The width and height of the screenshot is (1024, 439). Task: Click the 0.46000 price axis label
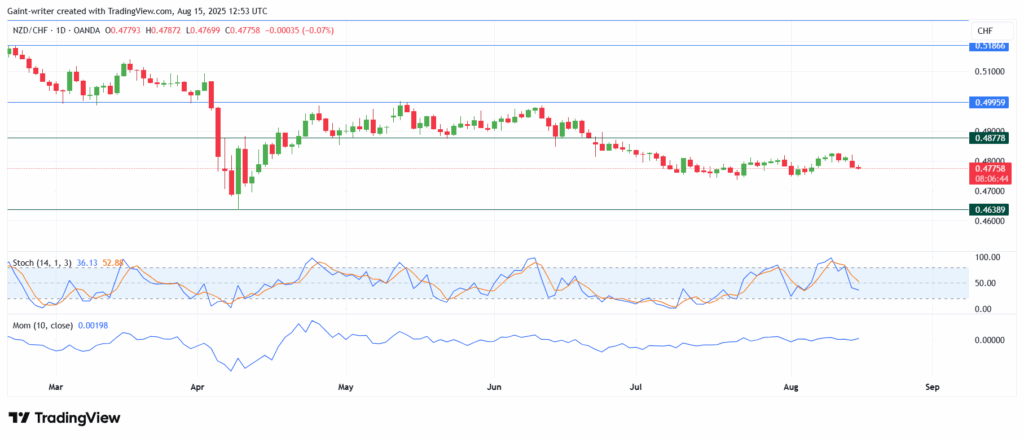(989, 222)
